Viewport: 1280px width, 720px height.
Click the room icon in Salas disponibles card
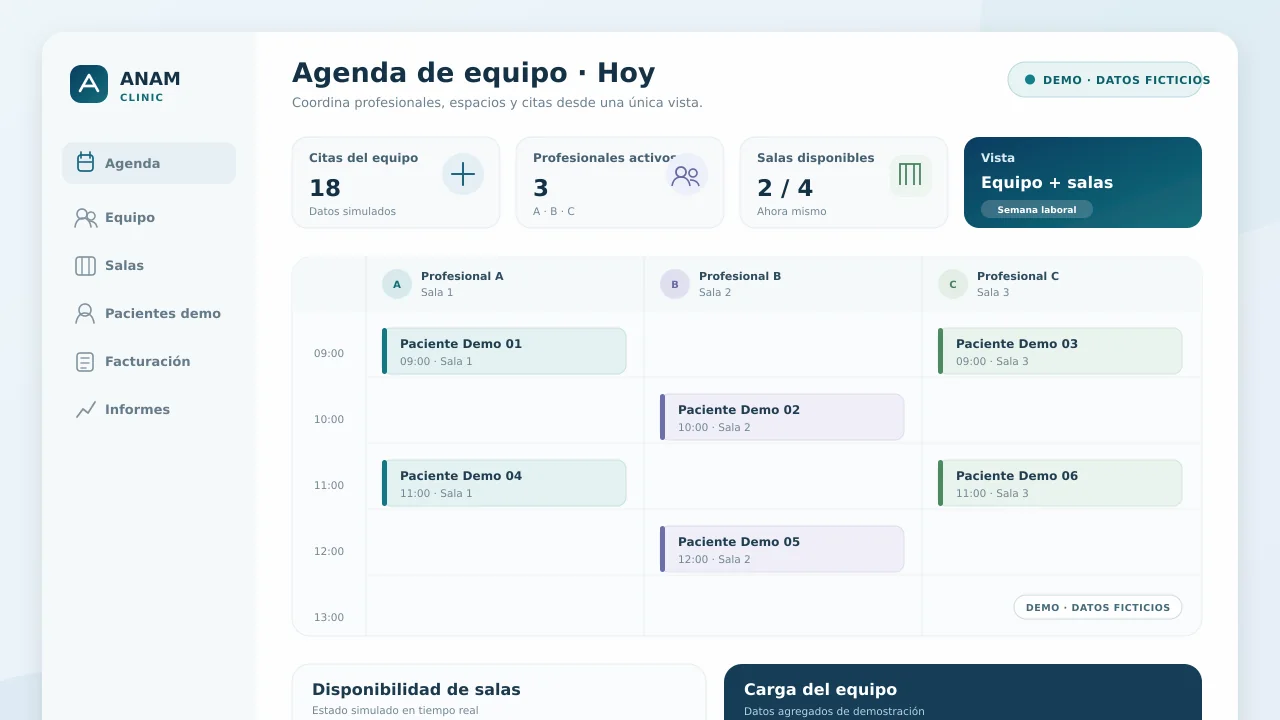910,175
